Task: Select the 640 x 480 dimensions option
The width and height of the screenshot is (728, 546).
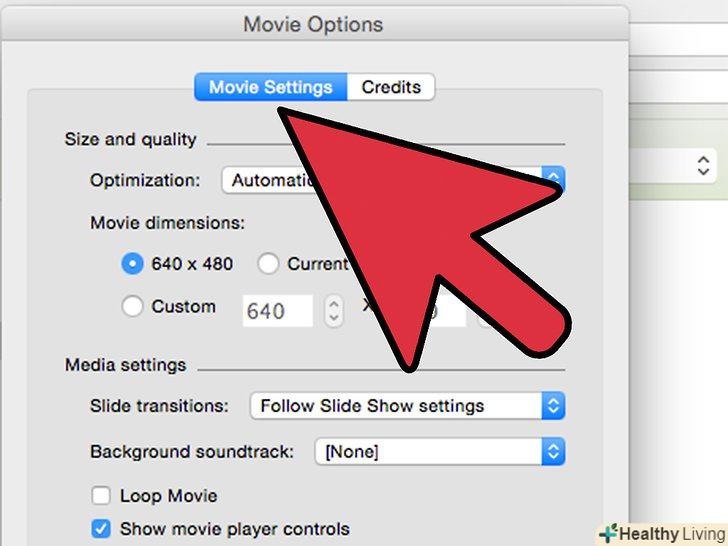Action: click(x=132, y=264)
